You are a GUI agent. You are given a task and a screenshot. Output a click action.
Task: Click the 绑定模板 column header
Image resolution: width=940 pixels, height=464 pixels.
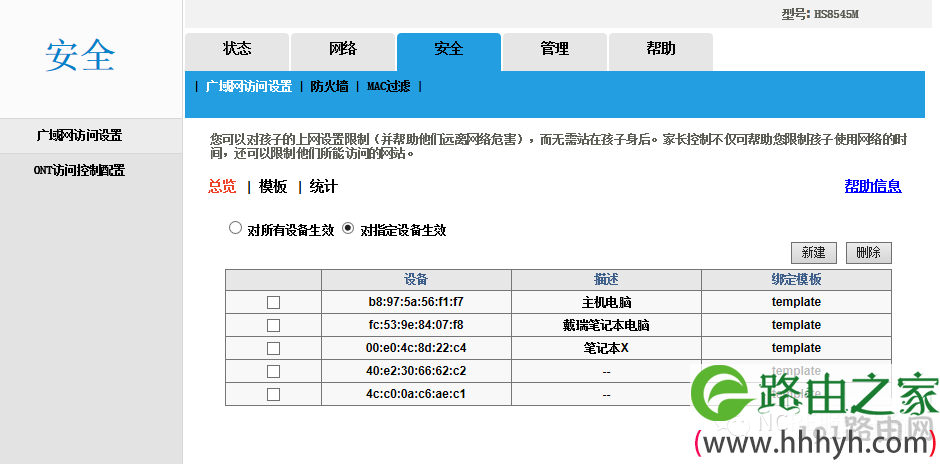pos(796,280)
